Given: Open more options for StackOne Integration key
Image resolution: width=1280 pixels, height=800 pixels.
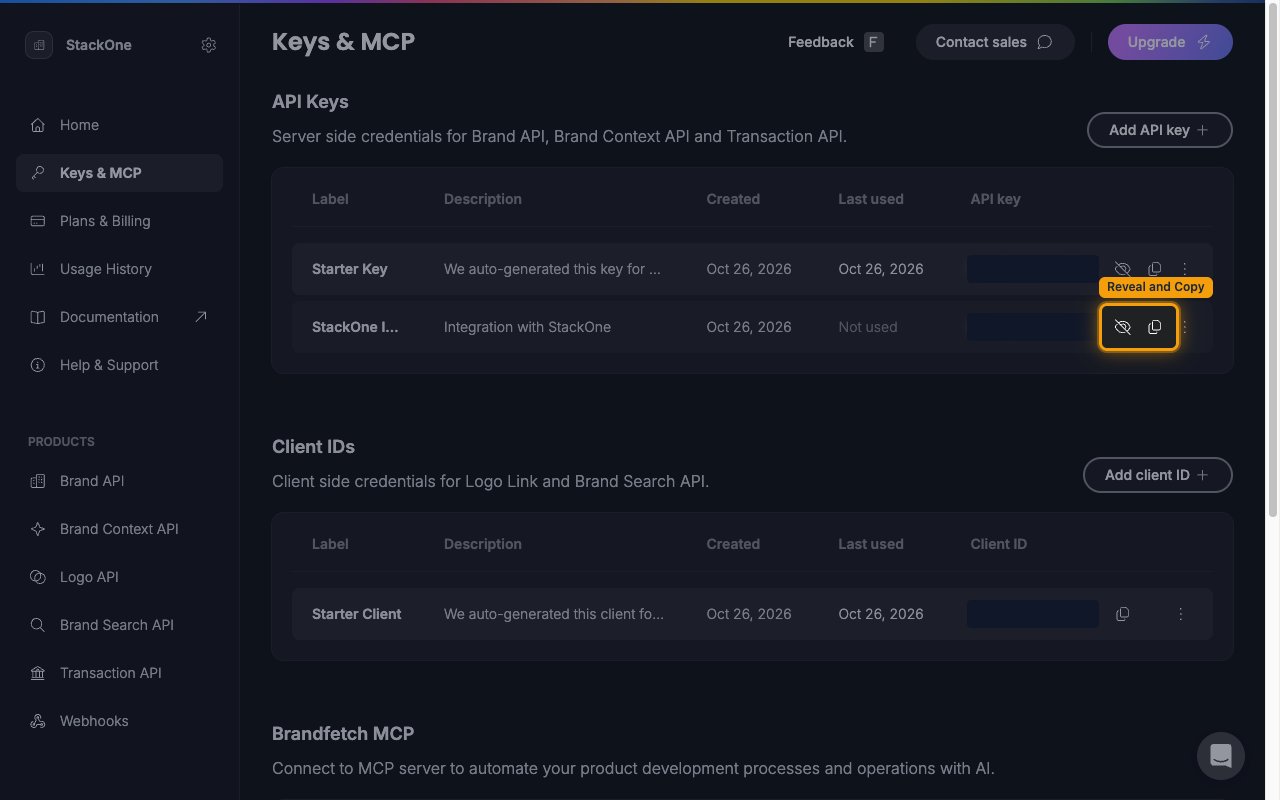Looking at the screenshot, I should tap(1185, 327).
